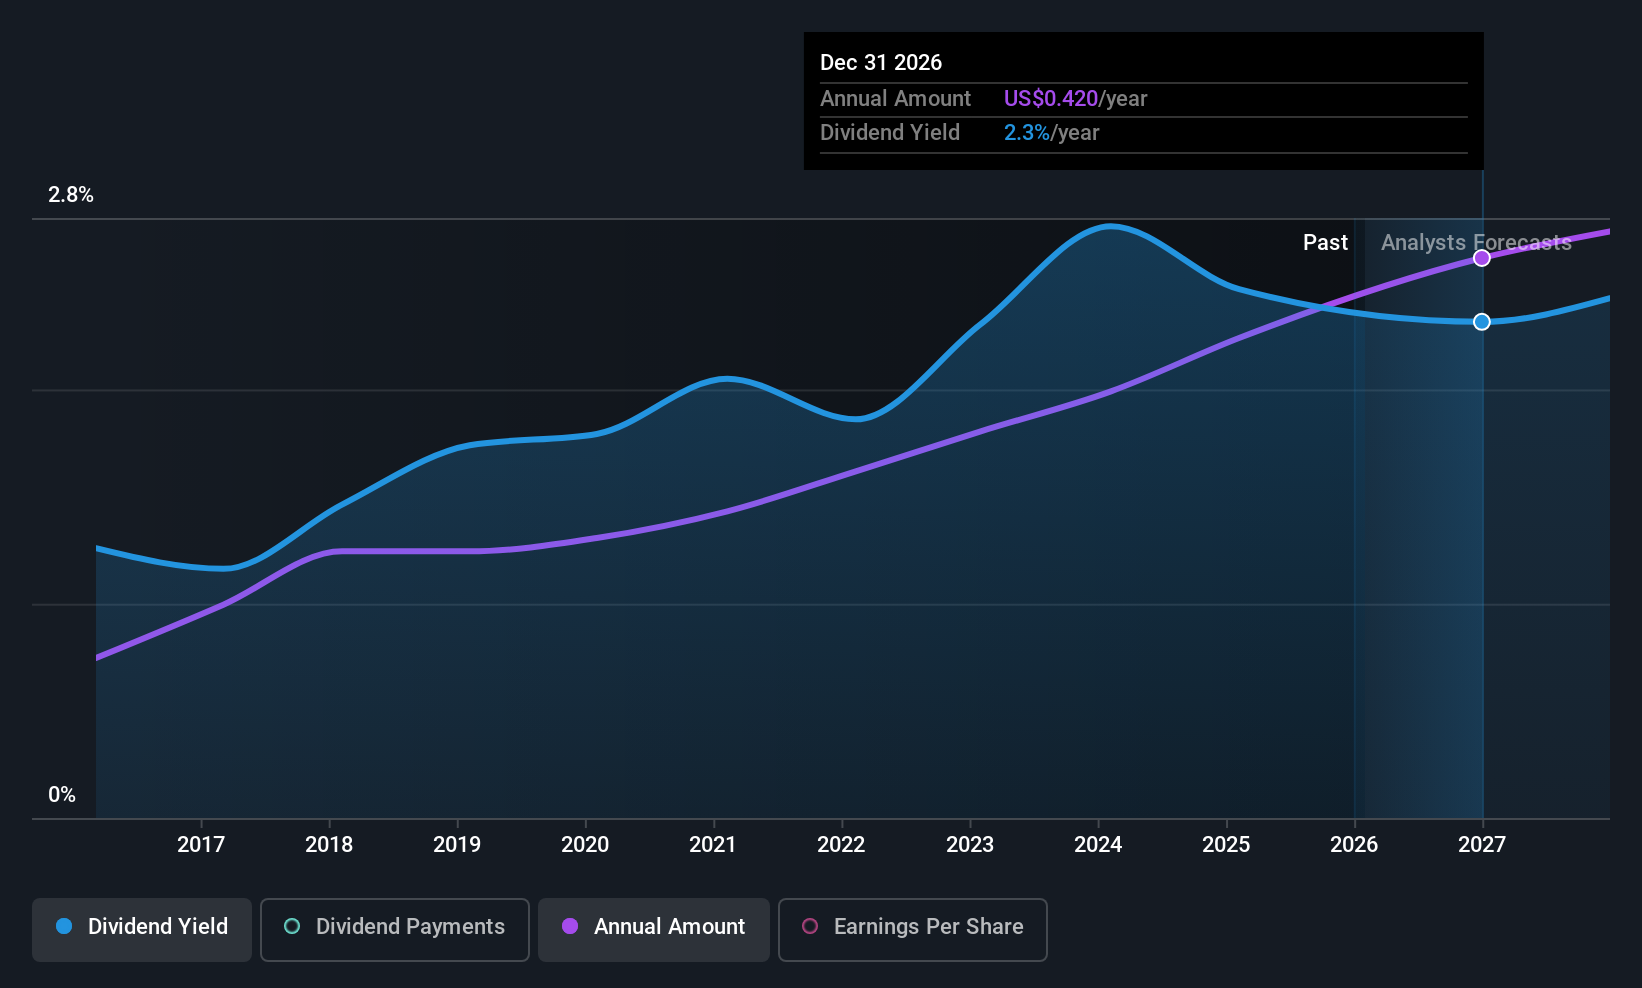Click the Past region label

[x=1325, y=243]
